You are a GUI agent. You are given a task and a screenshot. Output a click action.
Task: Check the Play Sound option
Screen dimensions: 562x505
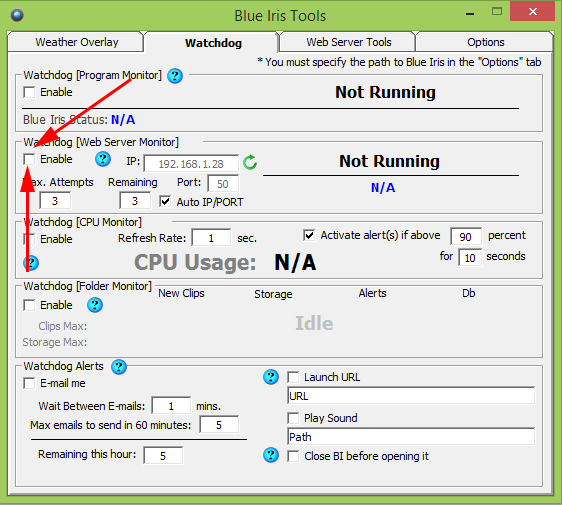[x=293, y=418]
